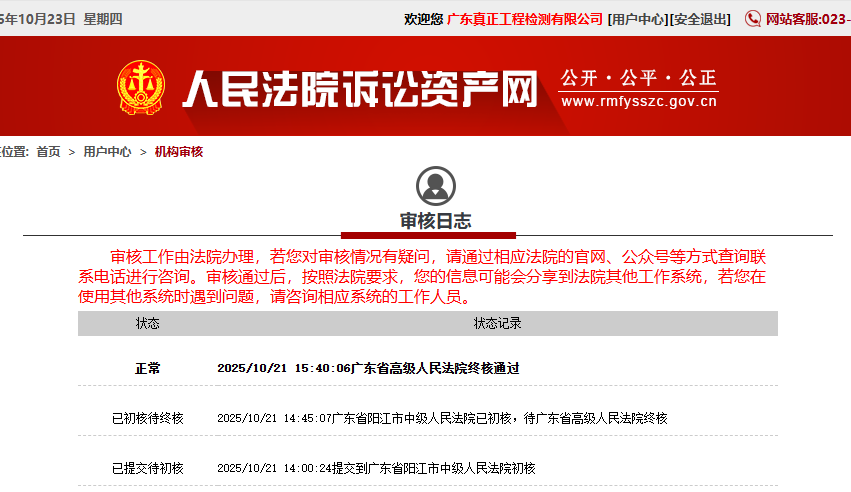Click the red audit notice paragraph
851x492 pixels.
click(x=422, y=277)
